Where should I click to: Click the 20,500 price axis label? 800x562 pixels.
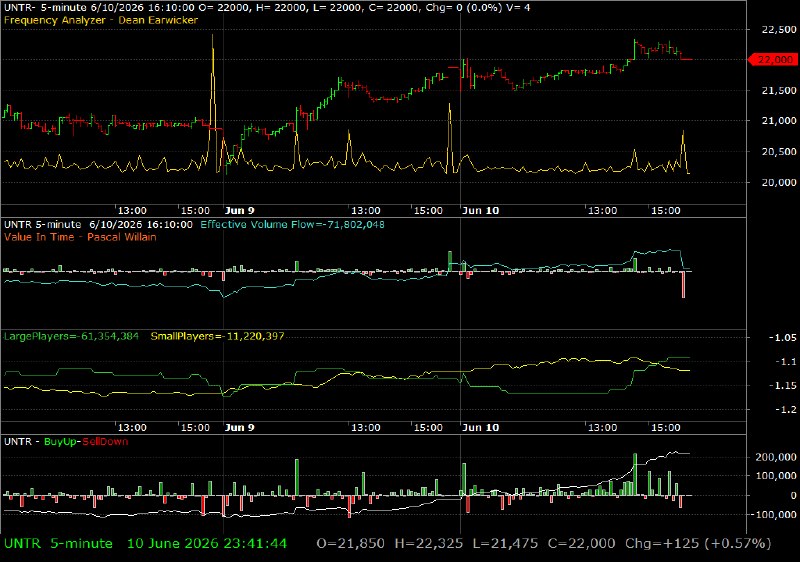coord(779,151)
